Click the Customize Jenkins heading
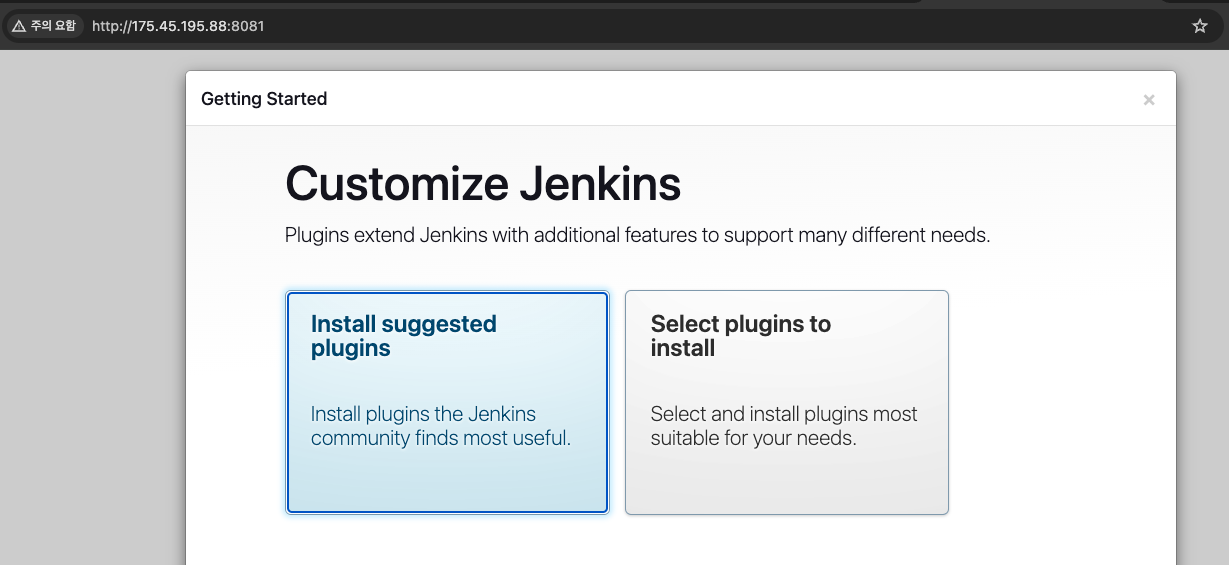 [483, 184]
